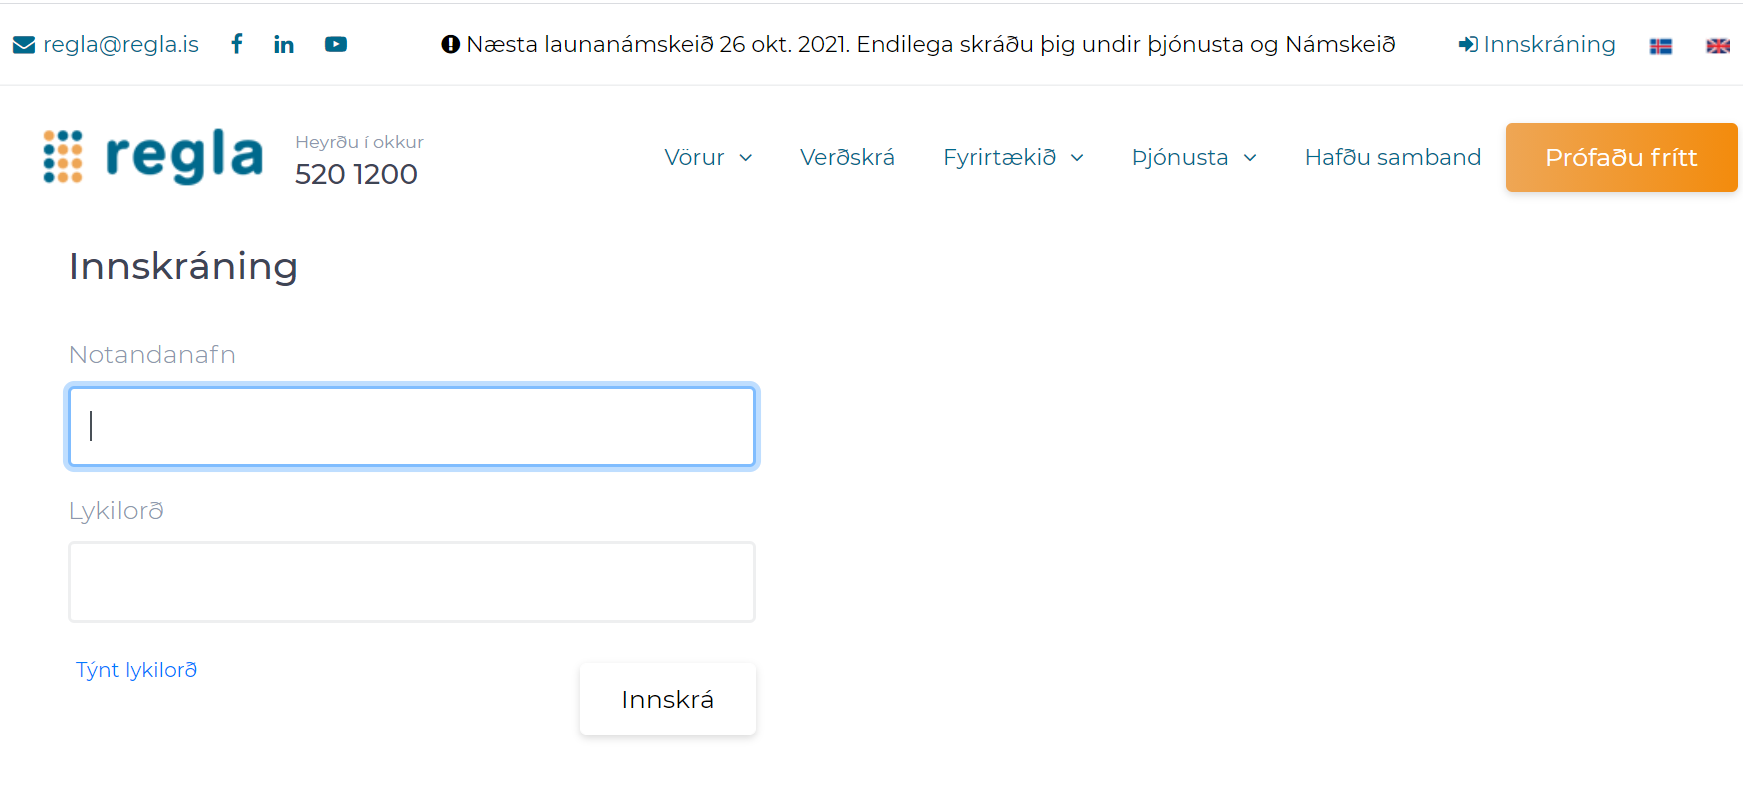Click the 520 1200 phone number
This screenshot has height=805, width=1743.
pyautogui.click(x=356, y=174)
